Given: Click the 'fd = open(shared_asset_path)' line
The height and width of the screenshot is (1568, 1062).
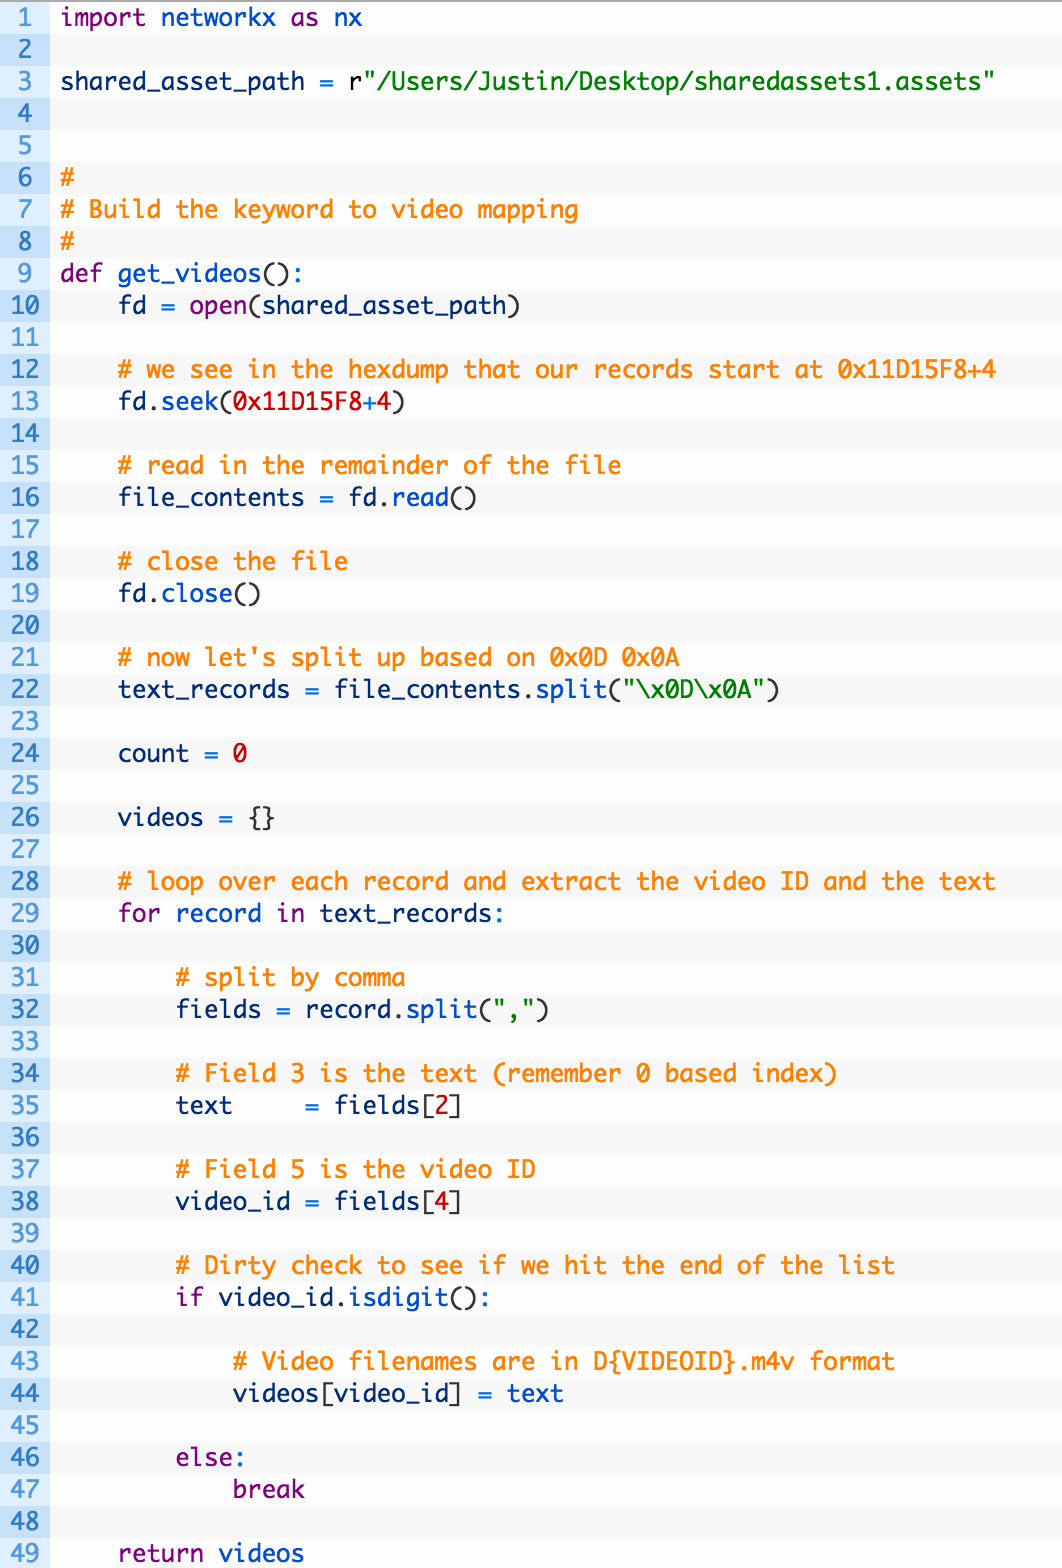Looking at the screenshot, I should click(x=319, y=306).
